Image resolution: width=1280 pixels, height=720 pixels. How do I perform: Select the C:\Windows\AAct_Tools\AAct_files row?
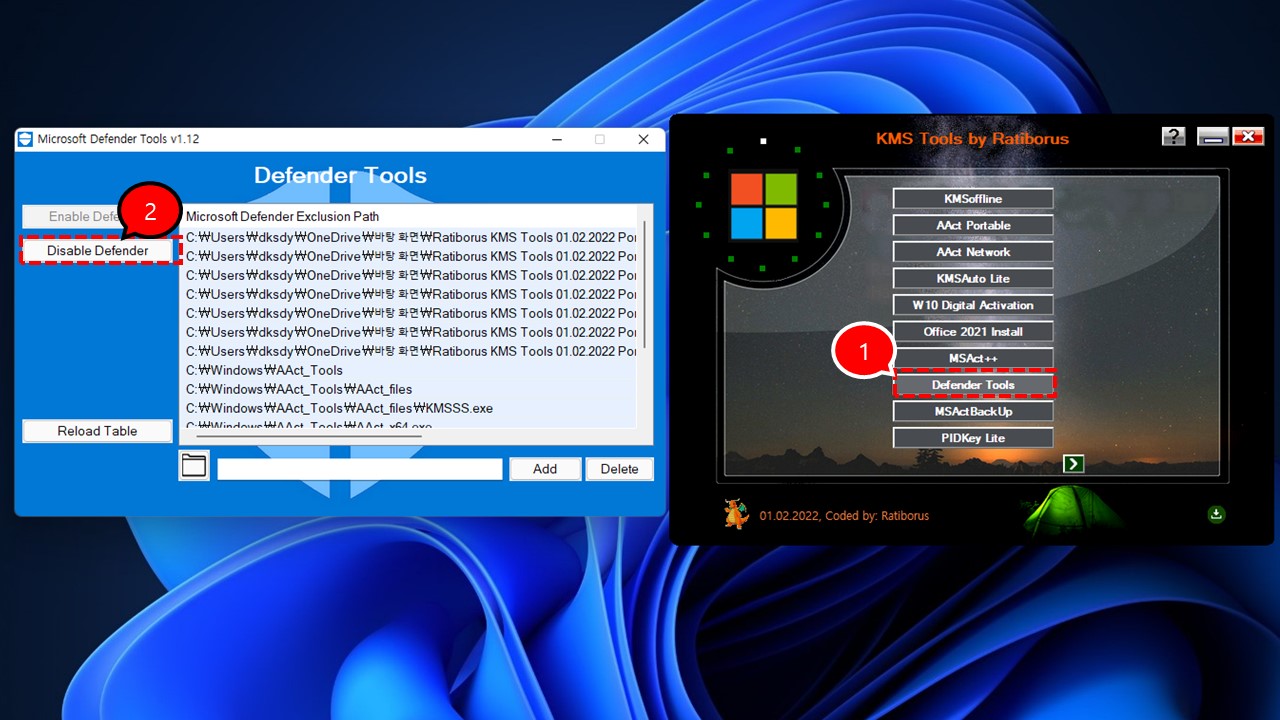[x=408, y=389]
